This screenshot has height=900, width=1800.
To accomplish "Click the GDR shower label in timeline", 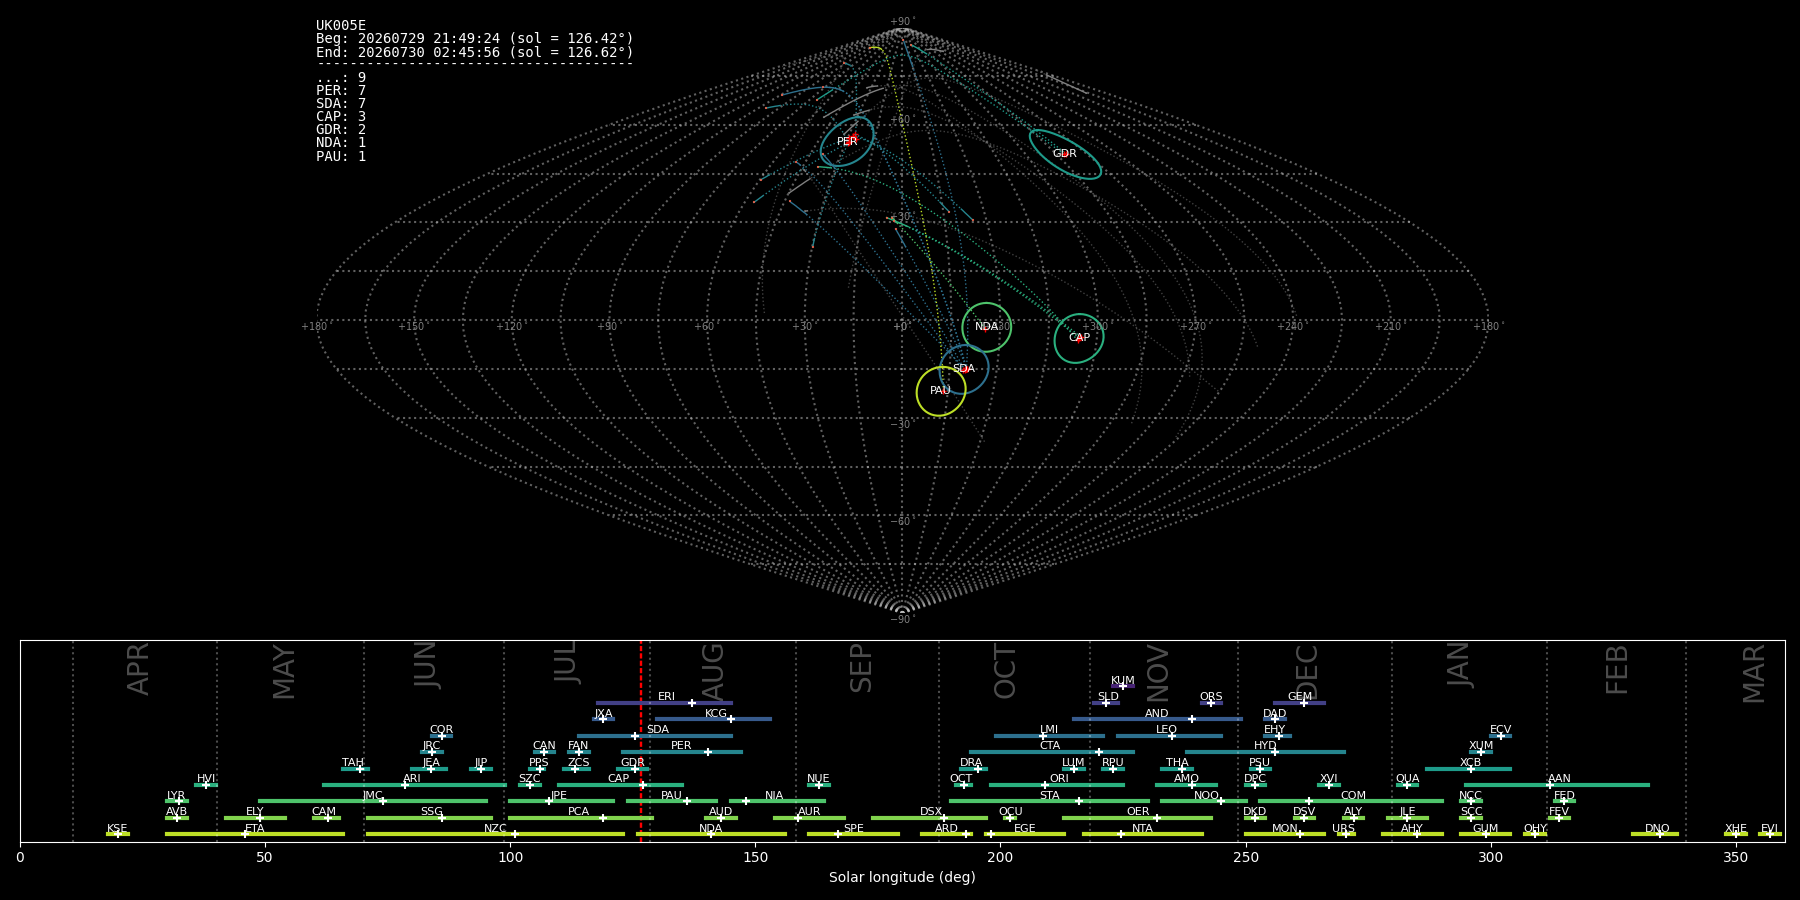I will click(x=633, y=763).
